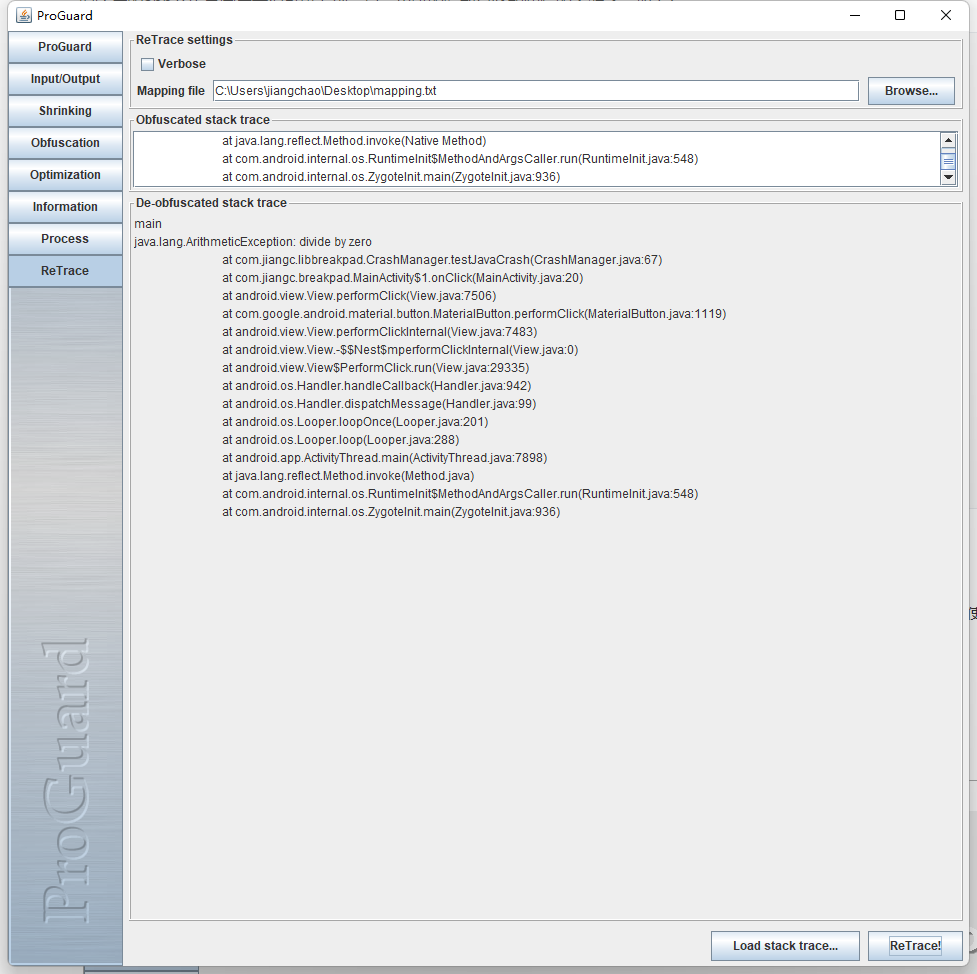Click the "main" line in the de-obfuscated trace
Image resolution: width=977 pixels, height=974 pixels.
[x=148, y=224]
